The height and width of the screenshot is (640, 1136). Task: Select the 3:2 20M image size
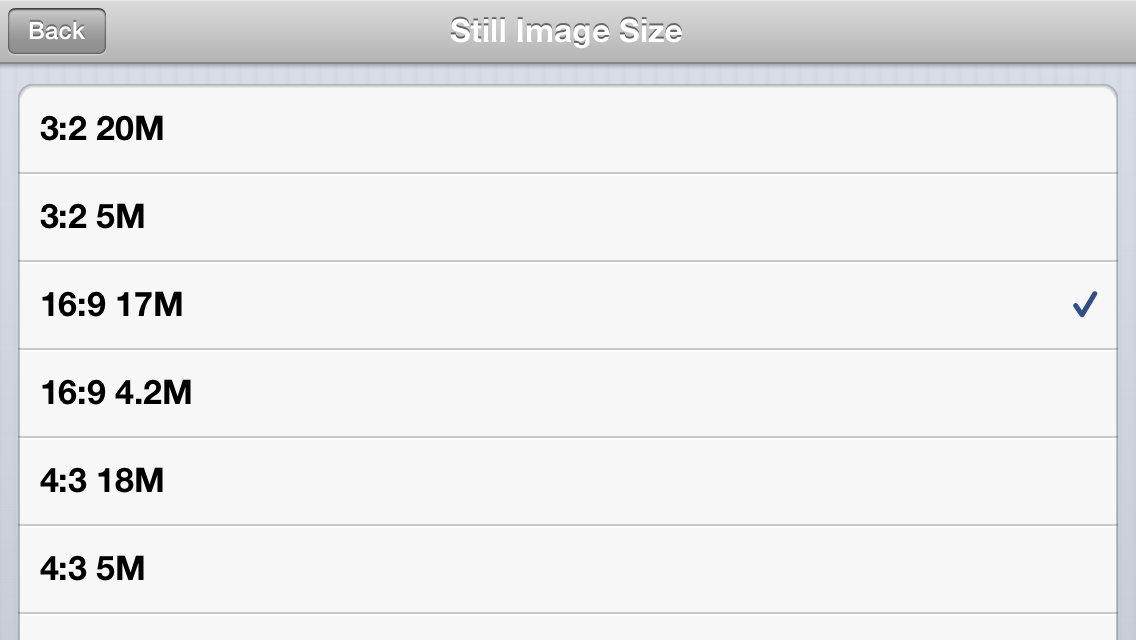pos(567,130)
